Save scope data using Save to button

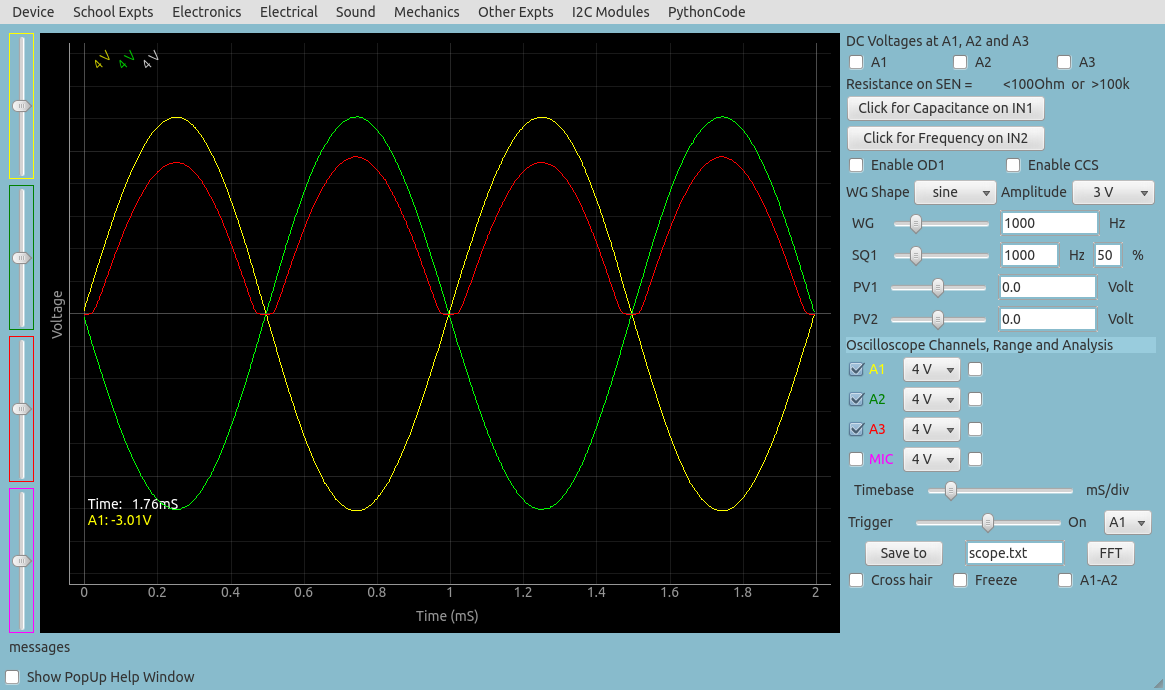point(903,552)
